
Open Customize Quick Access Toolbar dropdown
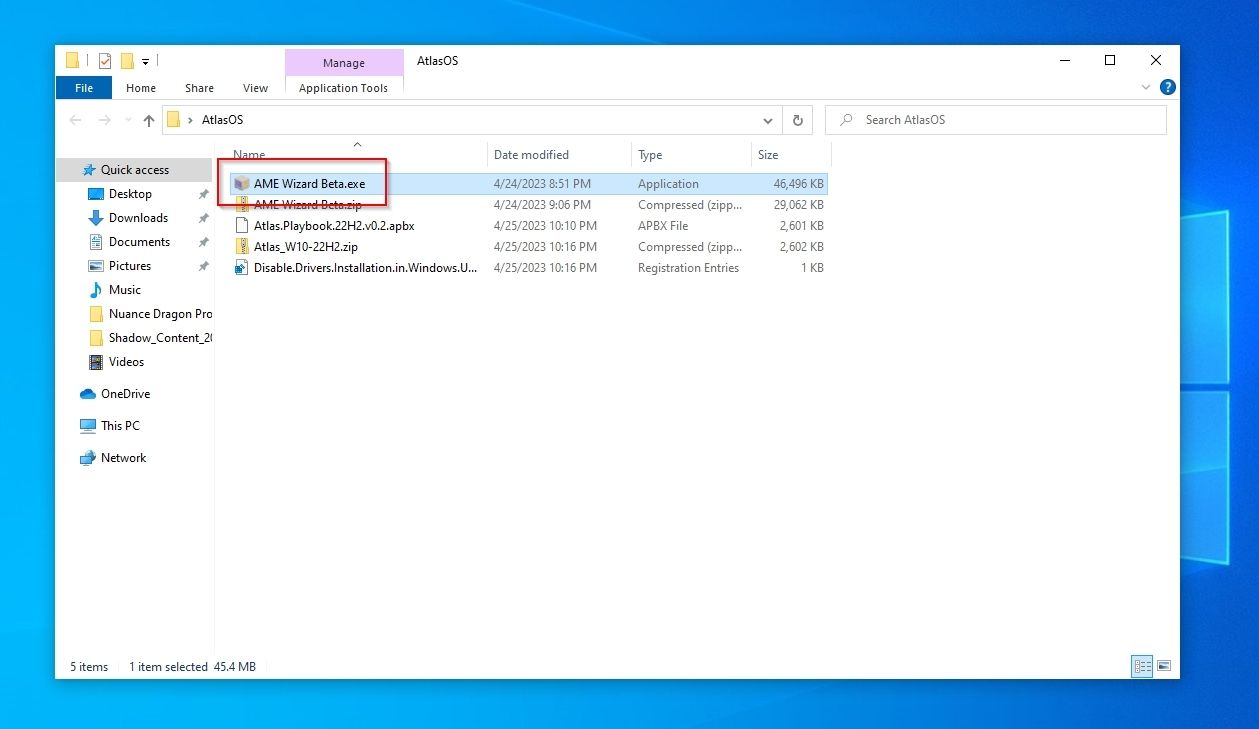tap(145, 61)
